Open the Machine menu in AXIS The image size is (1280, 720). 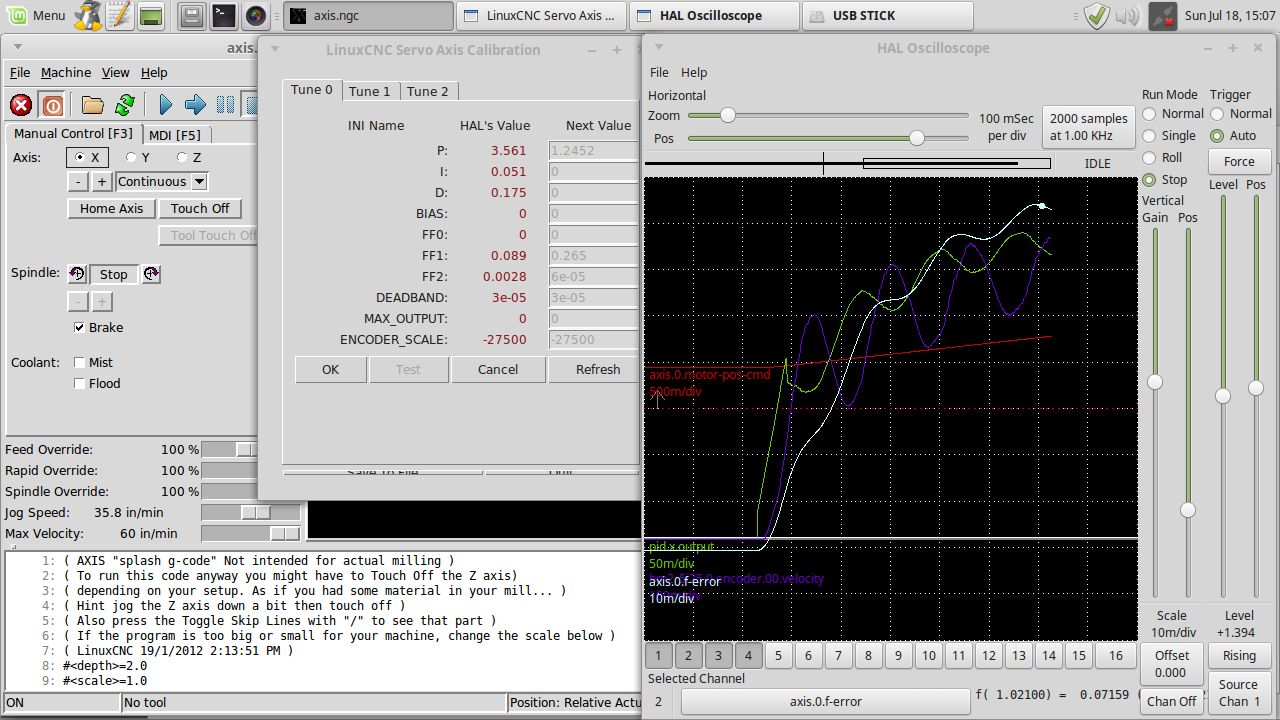click(x=66, y=73)
